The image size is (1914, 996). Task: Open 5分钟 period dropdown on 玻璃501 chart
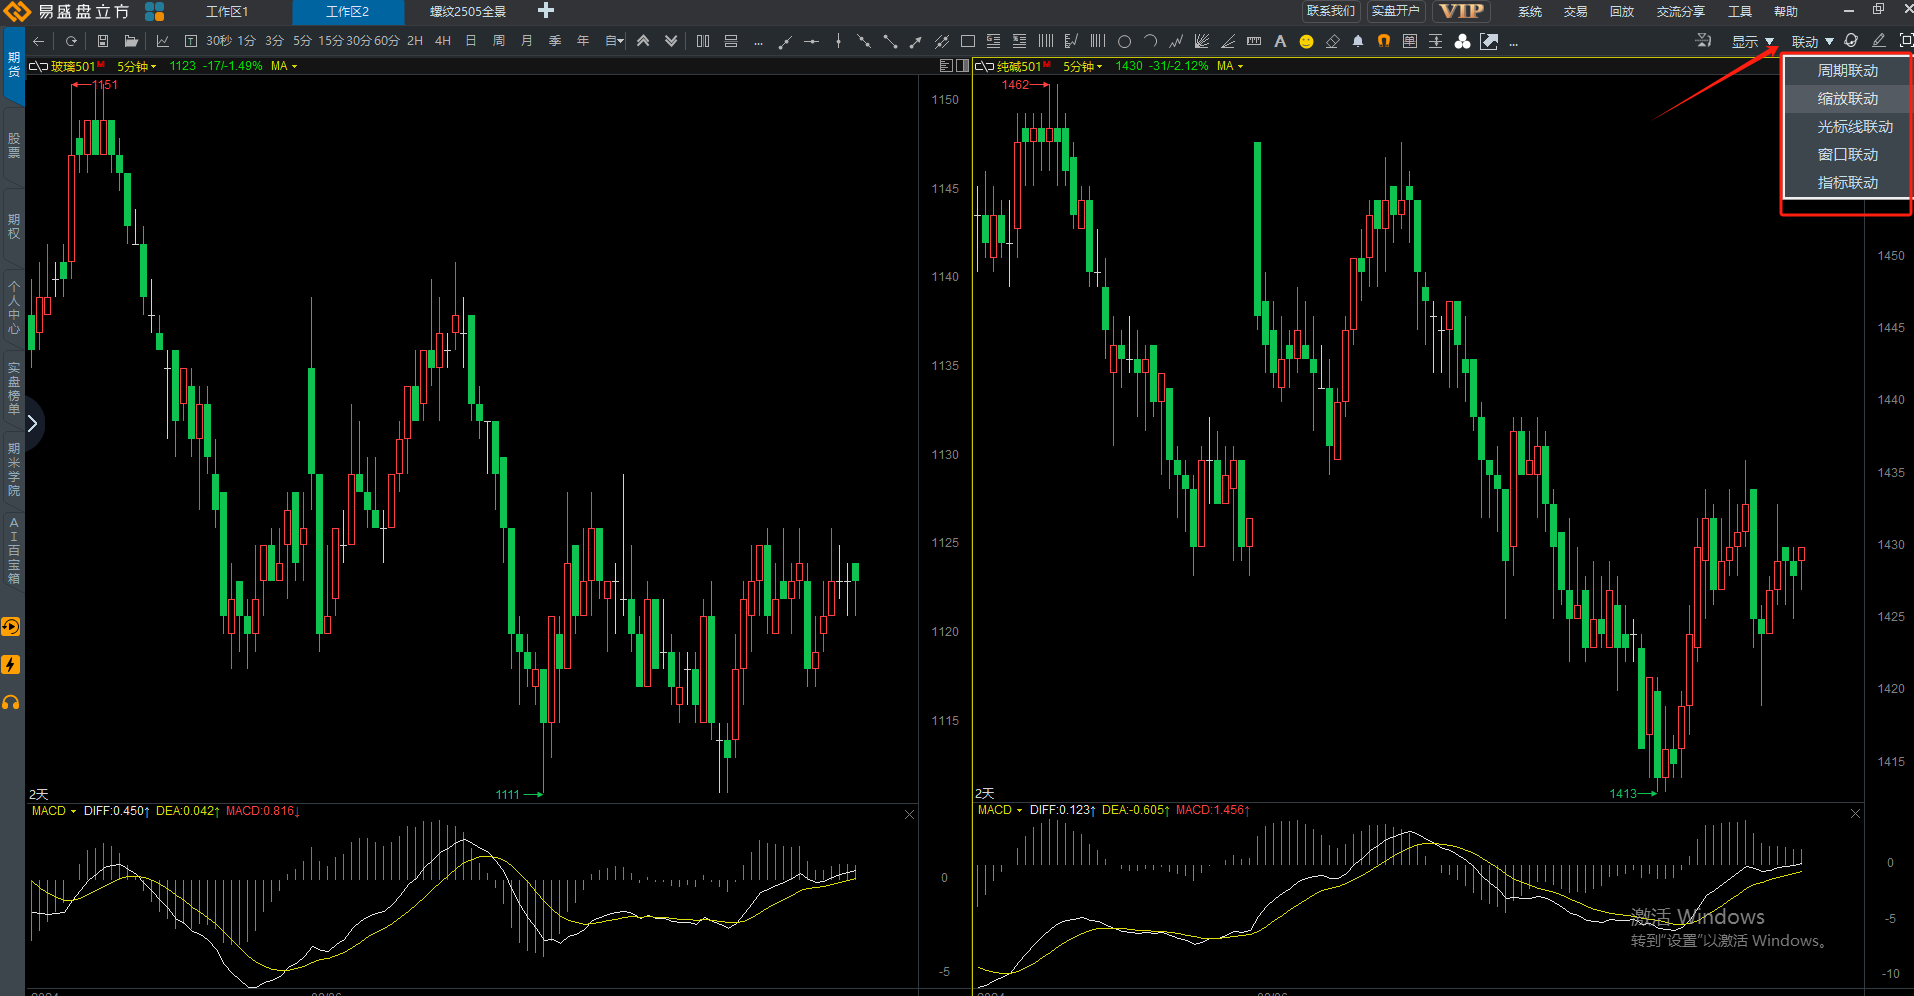point(137,66)
